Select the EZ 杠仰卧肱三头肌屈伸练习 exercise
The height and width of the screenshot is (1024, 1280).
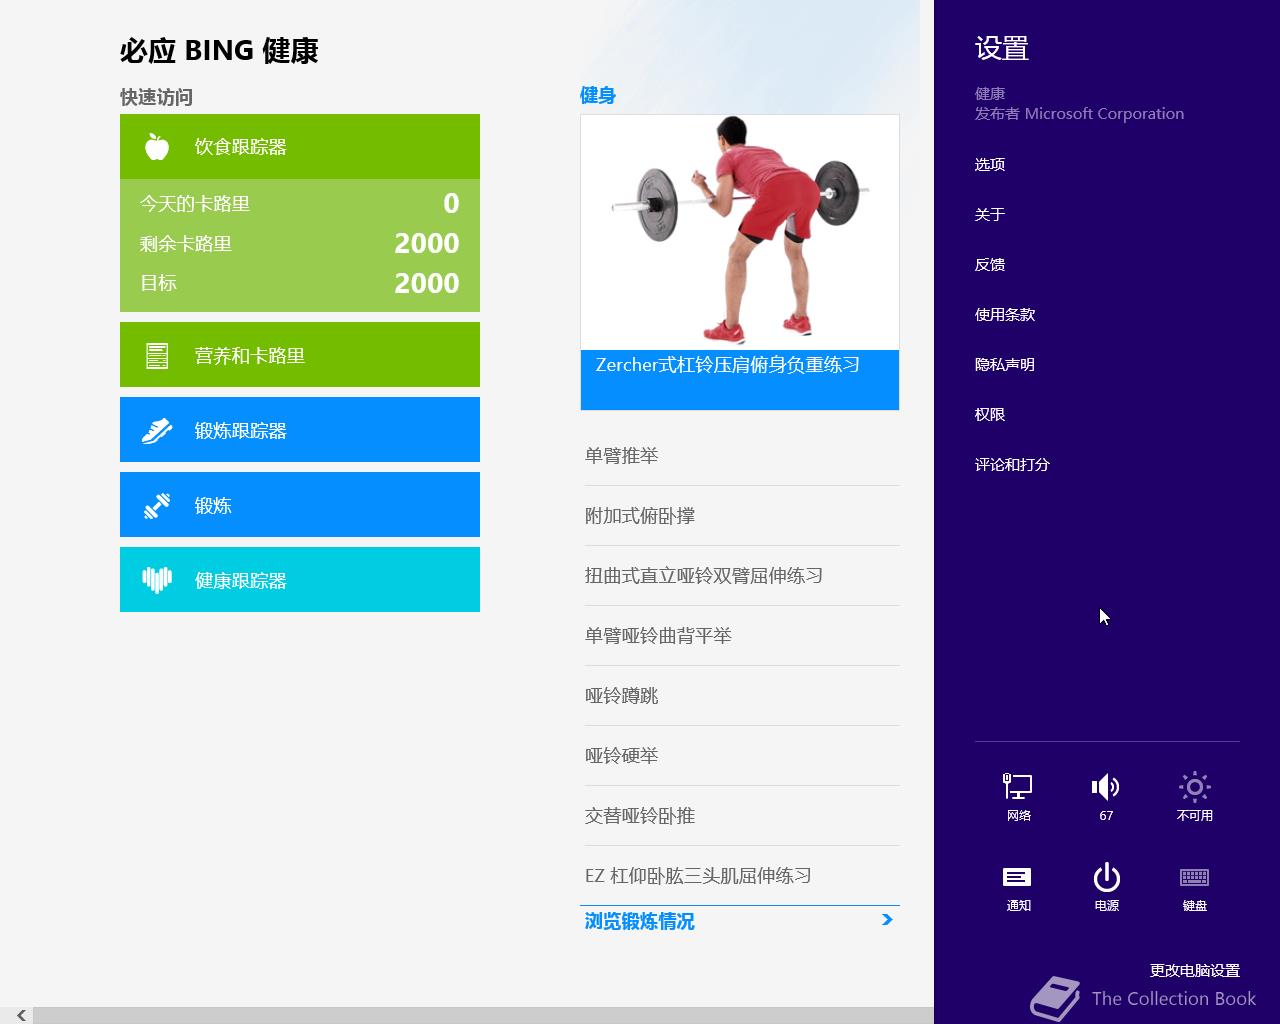[x=742, y=876]
